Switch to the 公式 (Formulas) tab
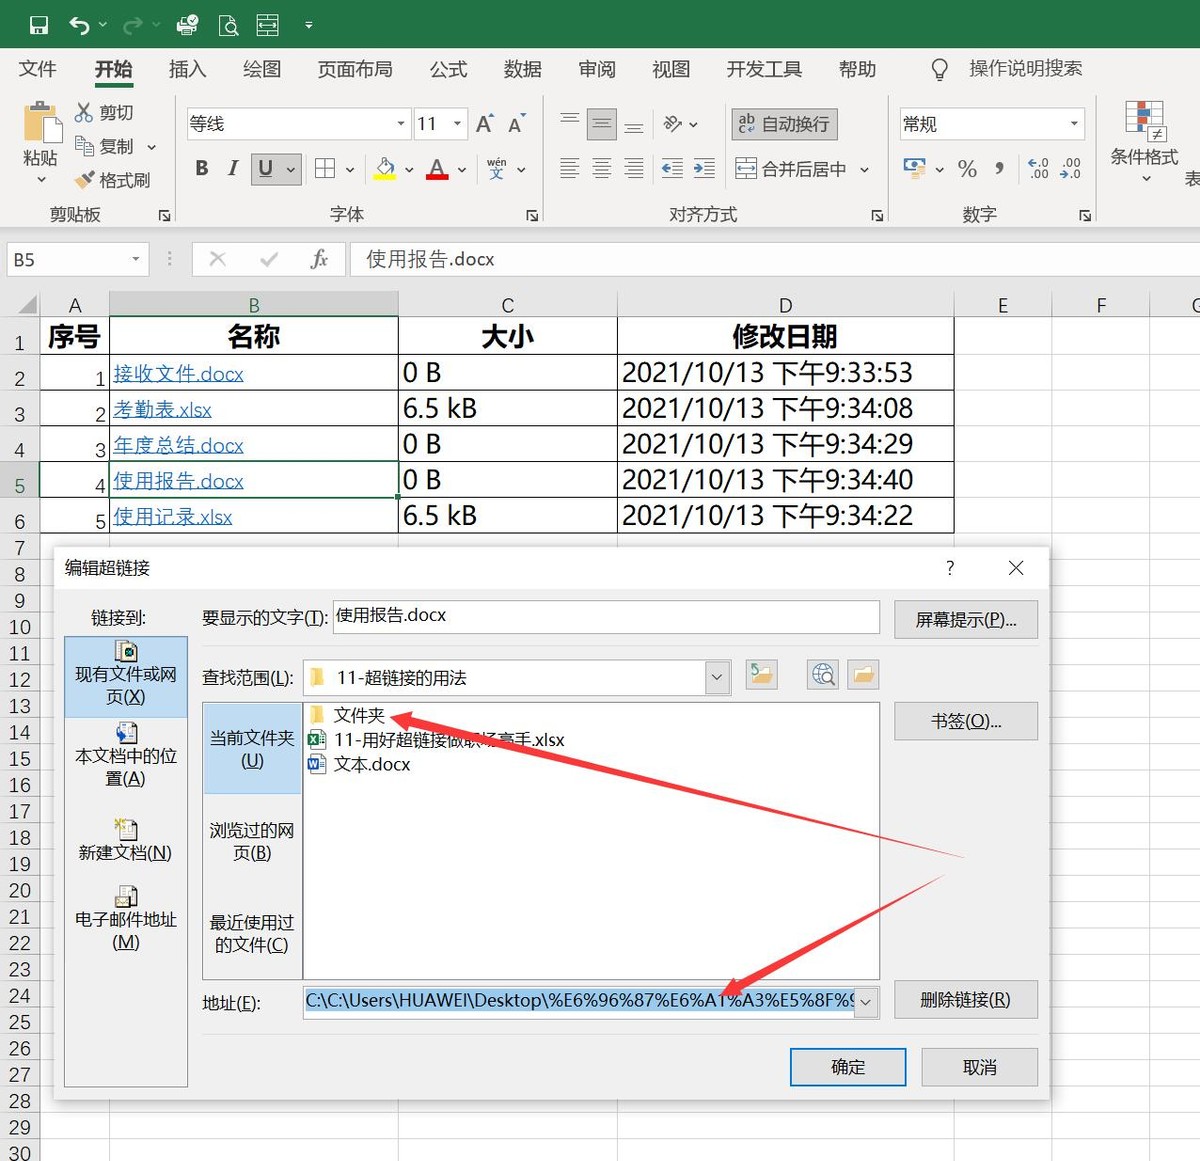This screenshot has width=1200, height=1161. [448, 69]
